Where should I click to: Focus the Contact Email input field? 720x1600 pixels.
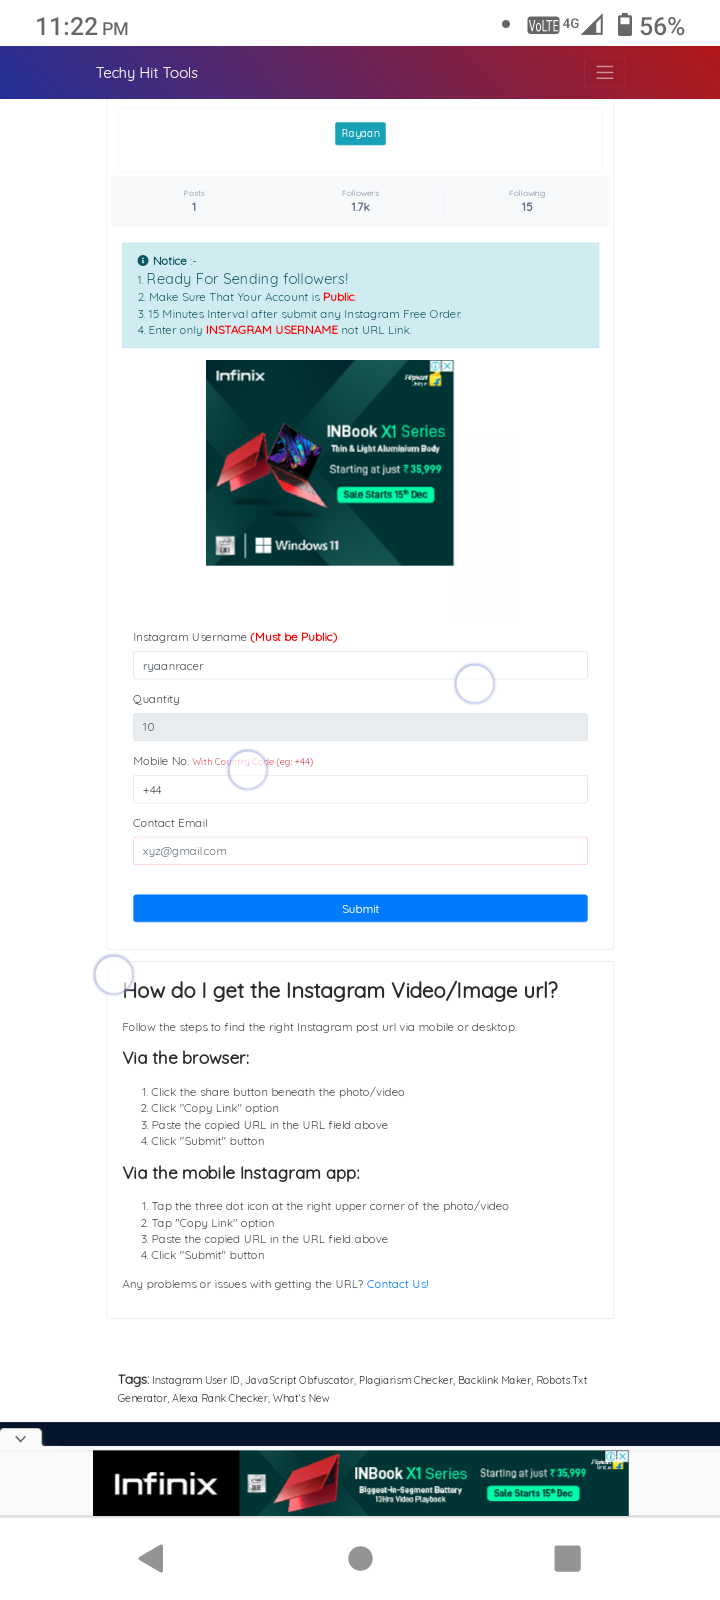360,851
